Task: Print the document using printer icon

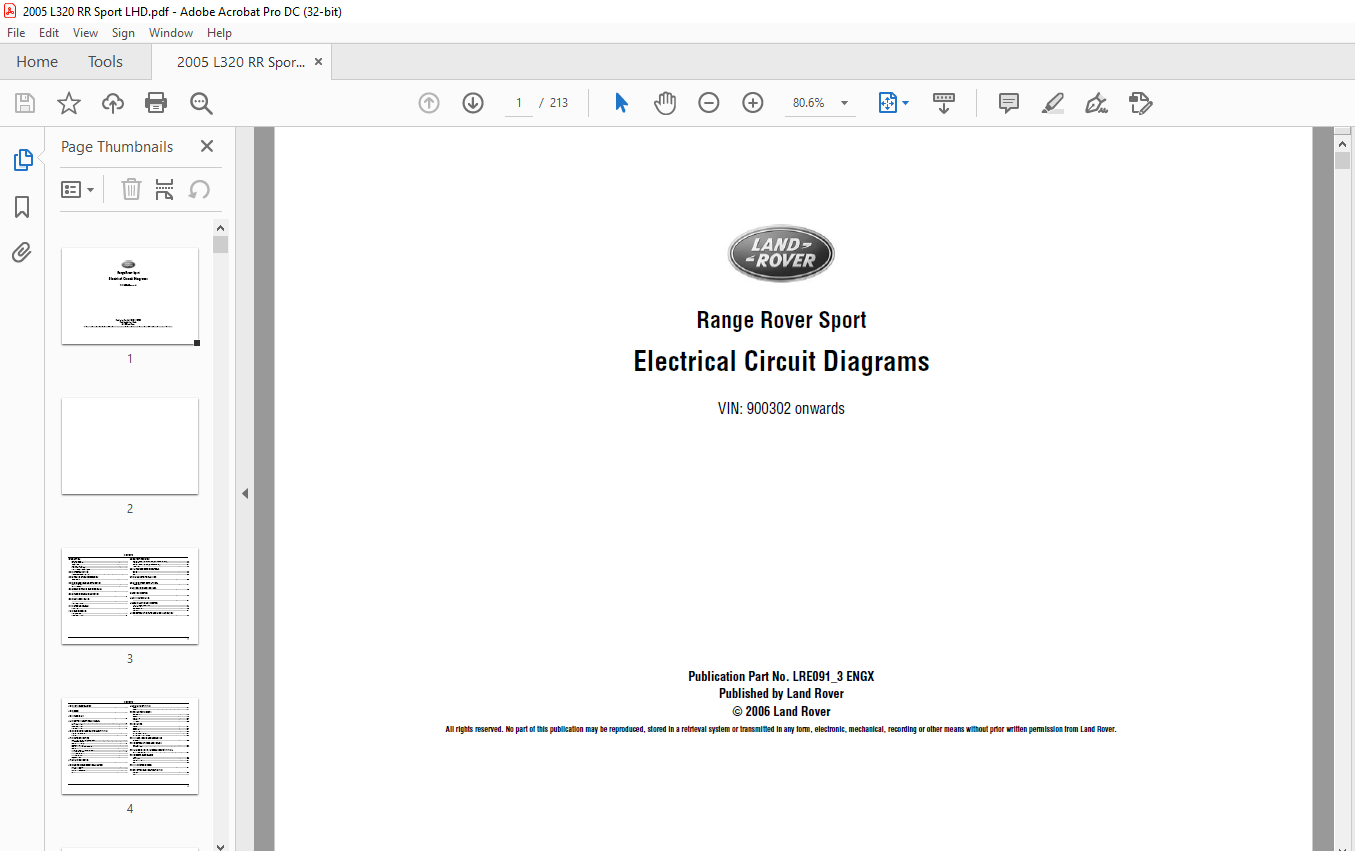Action: (156, 103)
